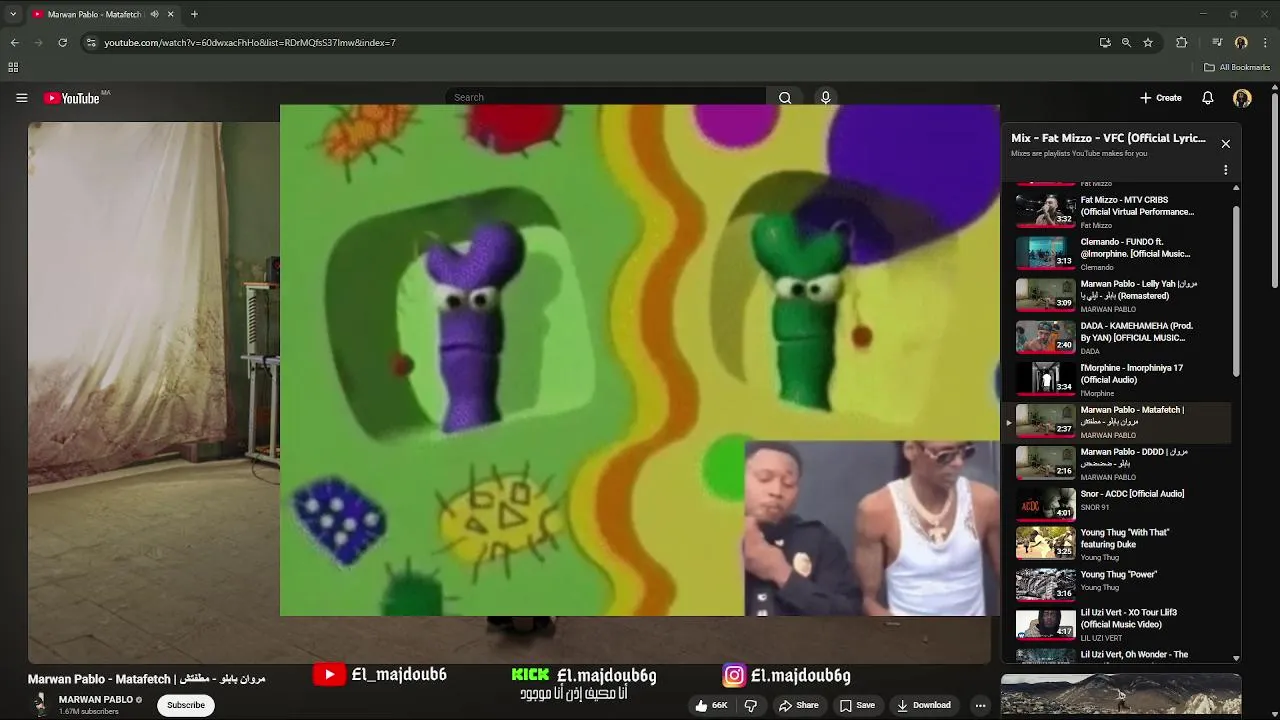Download the video
The height and width of the screenshot is (720, 1280).
924,705
